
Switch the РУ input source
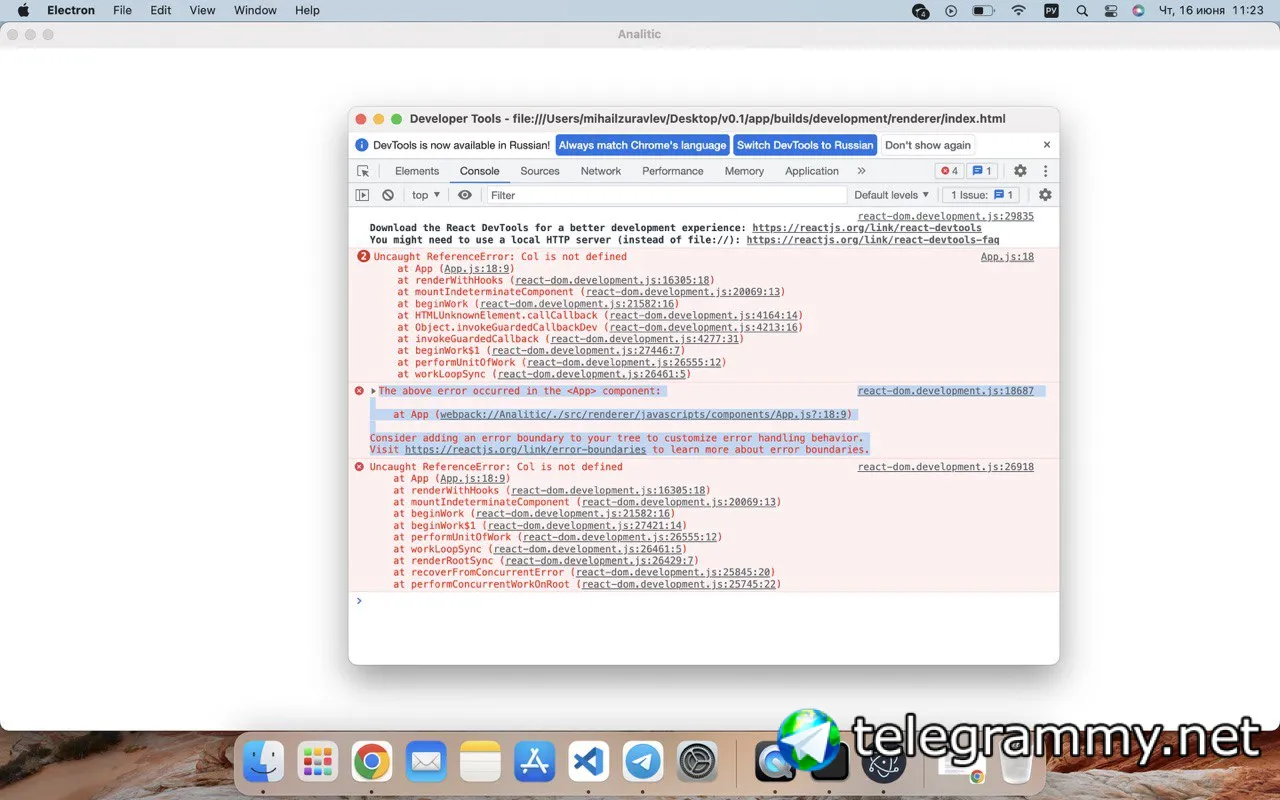click(1051, 10)
